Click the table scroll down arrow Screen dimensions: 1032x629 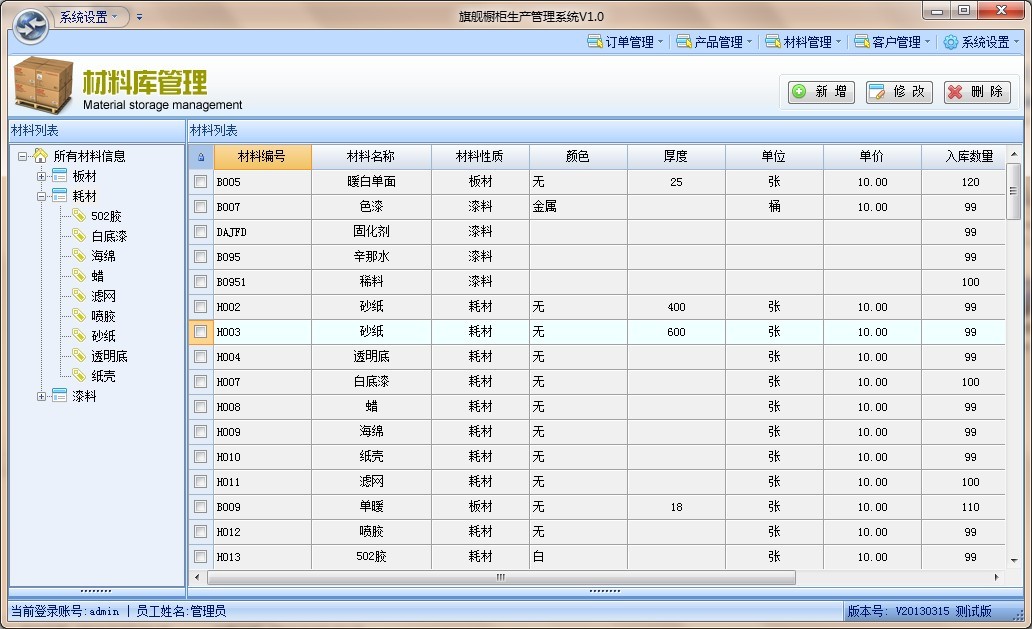(x=1014, y=561)
